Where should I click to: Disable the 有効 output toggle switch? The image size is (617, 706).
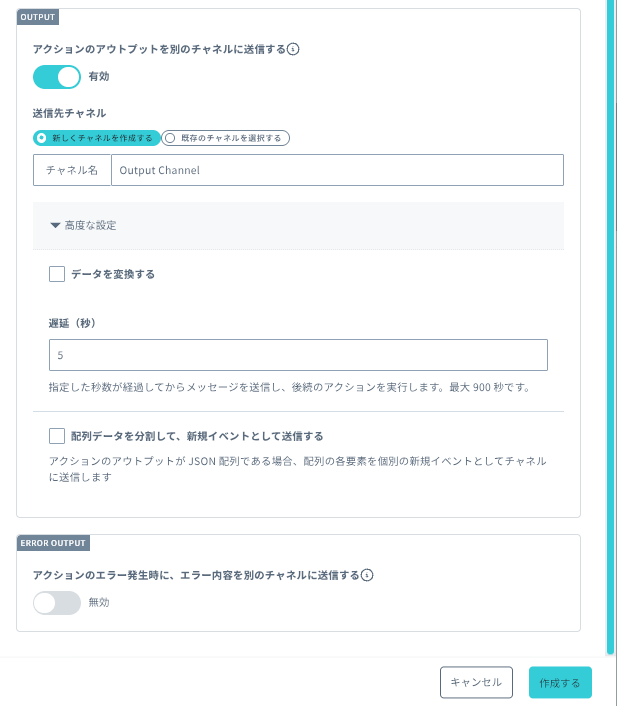click(57, 77)
